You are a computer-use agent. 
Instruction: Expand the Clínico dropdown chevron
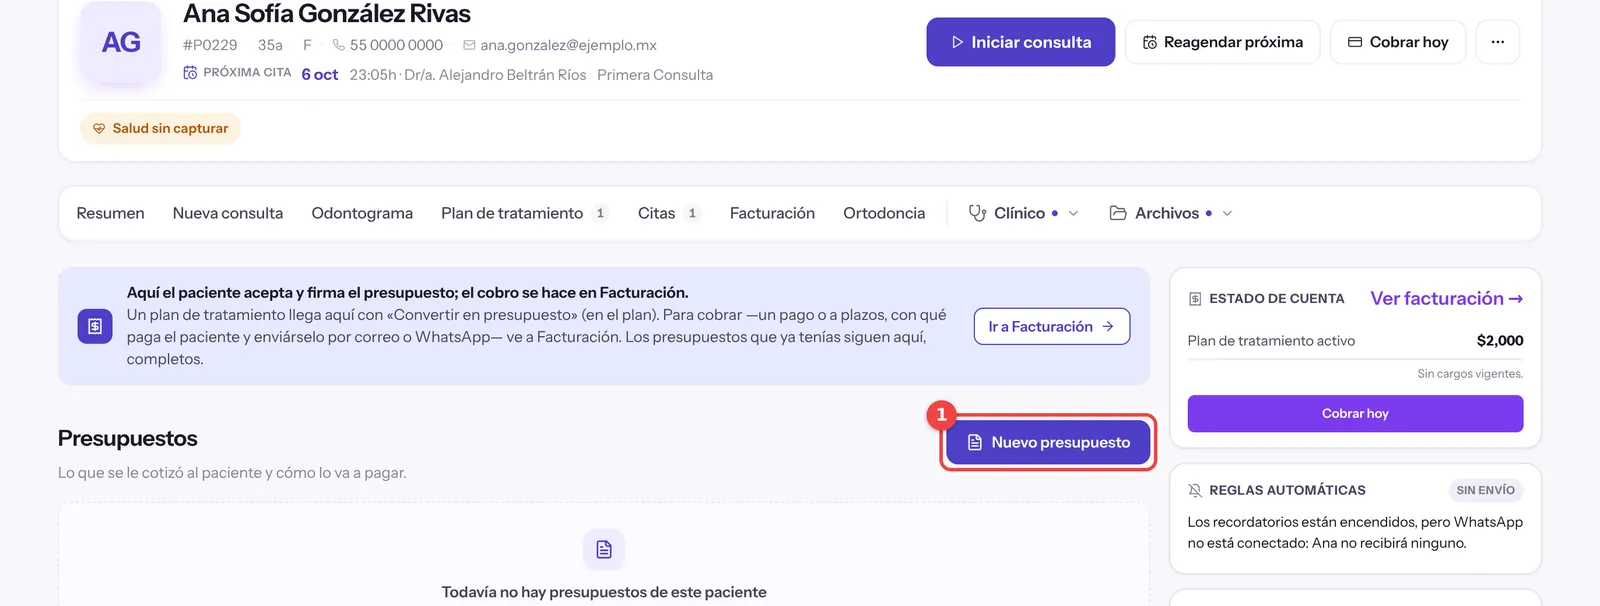[x=1074, y=213]
